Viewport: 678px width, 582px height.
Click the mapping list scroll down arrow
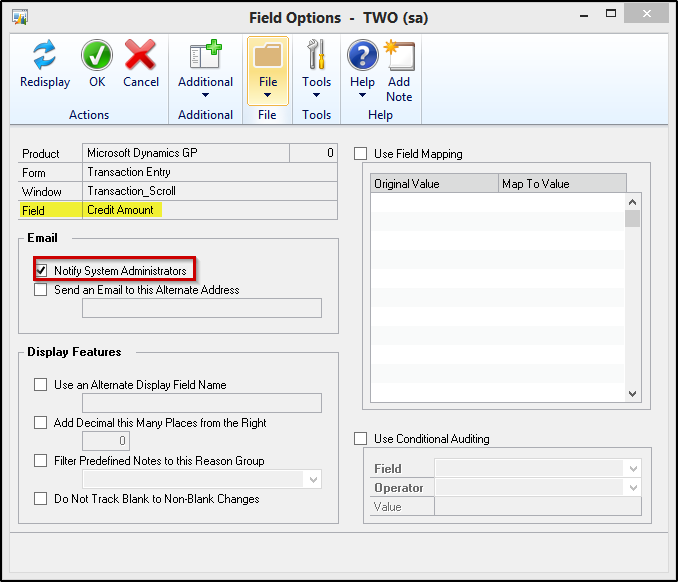633,394
